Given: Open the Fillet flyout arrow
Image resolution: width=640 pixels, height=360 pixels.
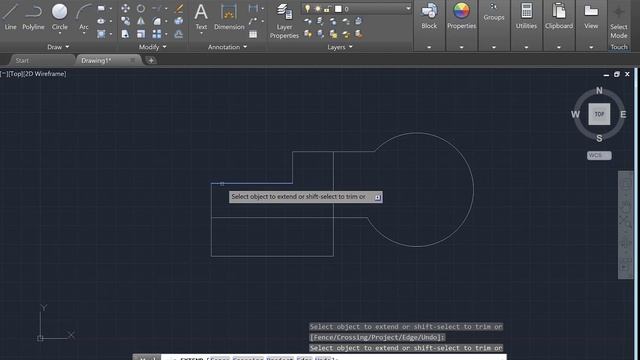Looking at the screenshot, I should pyautogui.click(x=166, y=21).
